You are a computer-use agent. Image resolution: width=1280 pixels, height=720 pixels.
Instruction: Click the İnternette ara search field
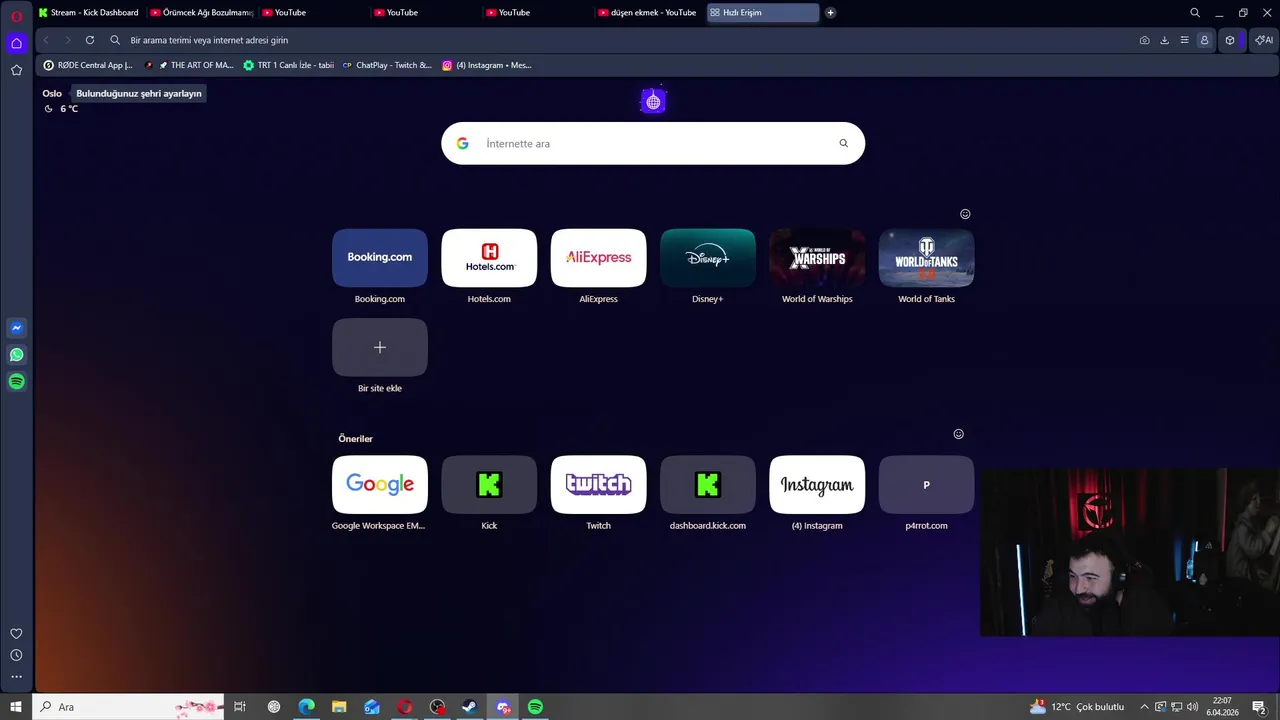click(655, 143)
